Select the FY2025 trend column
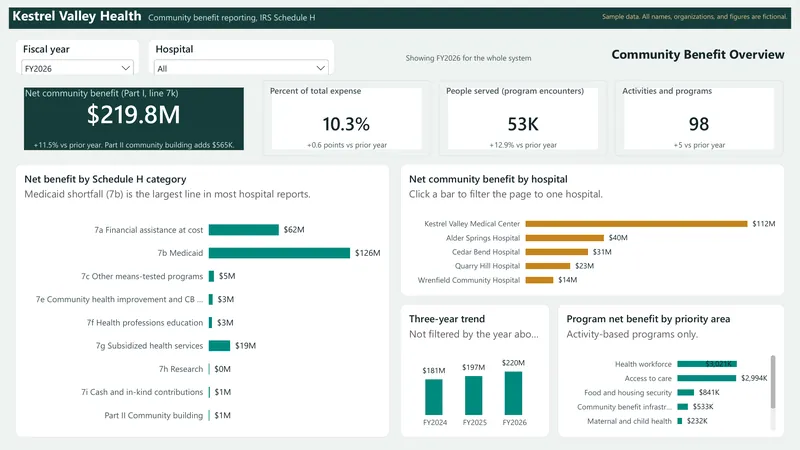Viewport: 800px width, 450px height. pos(473,395)
